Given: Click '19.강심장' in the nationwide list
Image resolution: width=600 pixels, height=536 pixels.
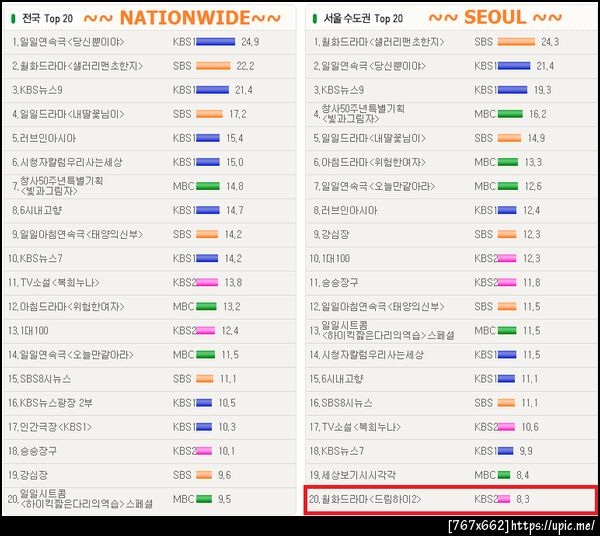Looking at the screenshot, I should pos(28,475).
